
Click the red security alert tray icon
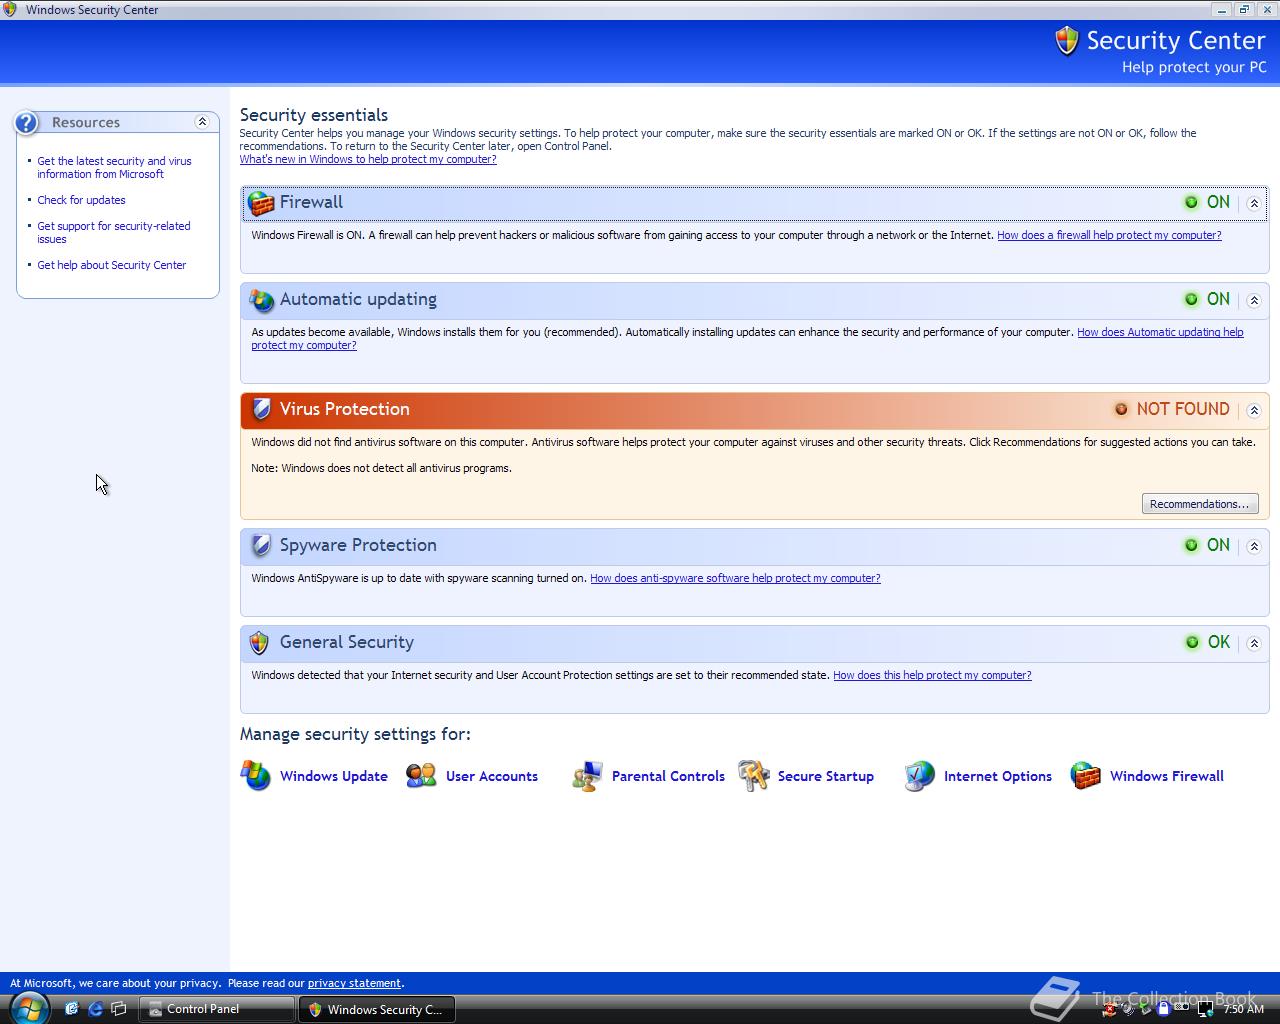pyautogui.click(x=1109, y=1009)
